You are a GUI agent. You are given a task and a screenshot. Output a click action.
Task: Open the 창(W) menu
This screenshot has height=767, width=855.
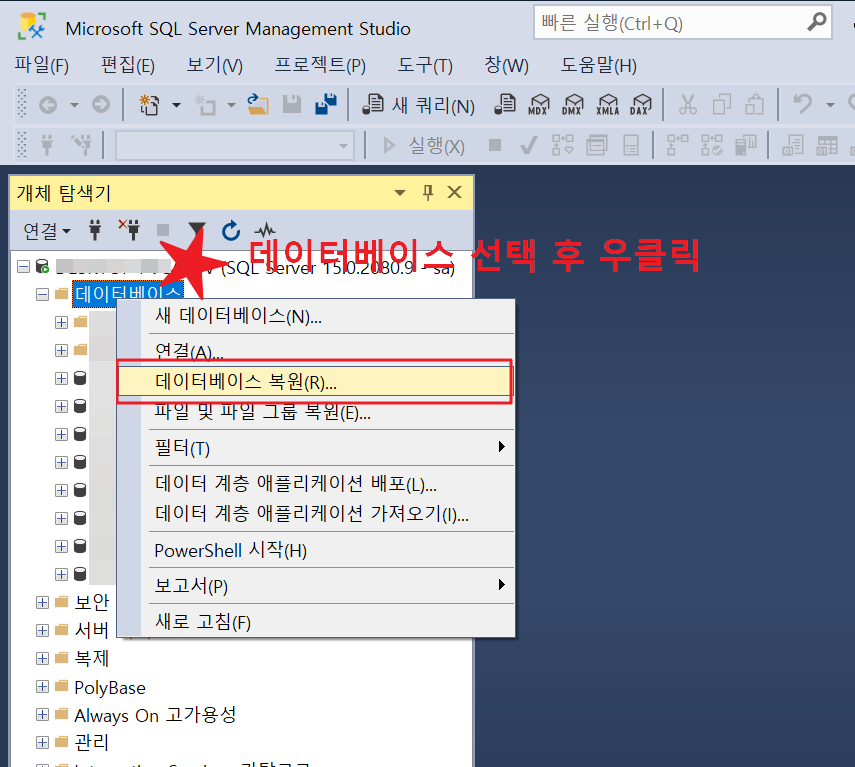pos(507,65)
